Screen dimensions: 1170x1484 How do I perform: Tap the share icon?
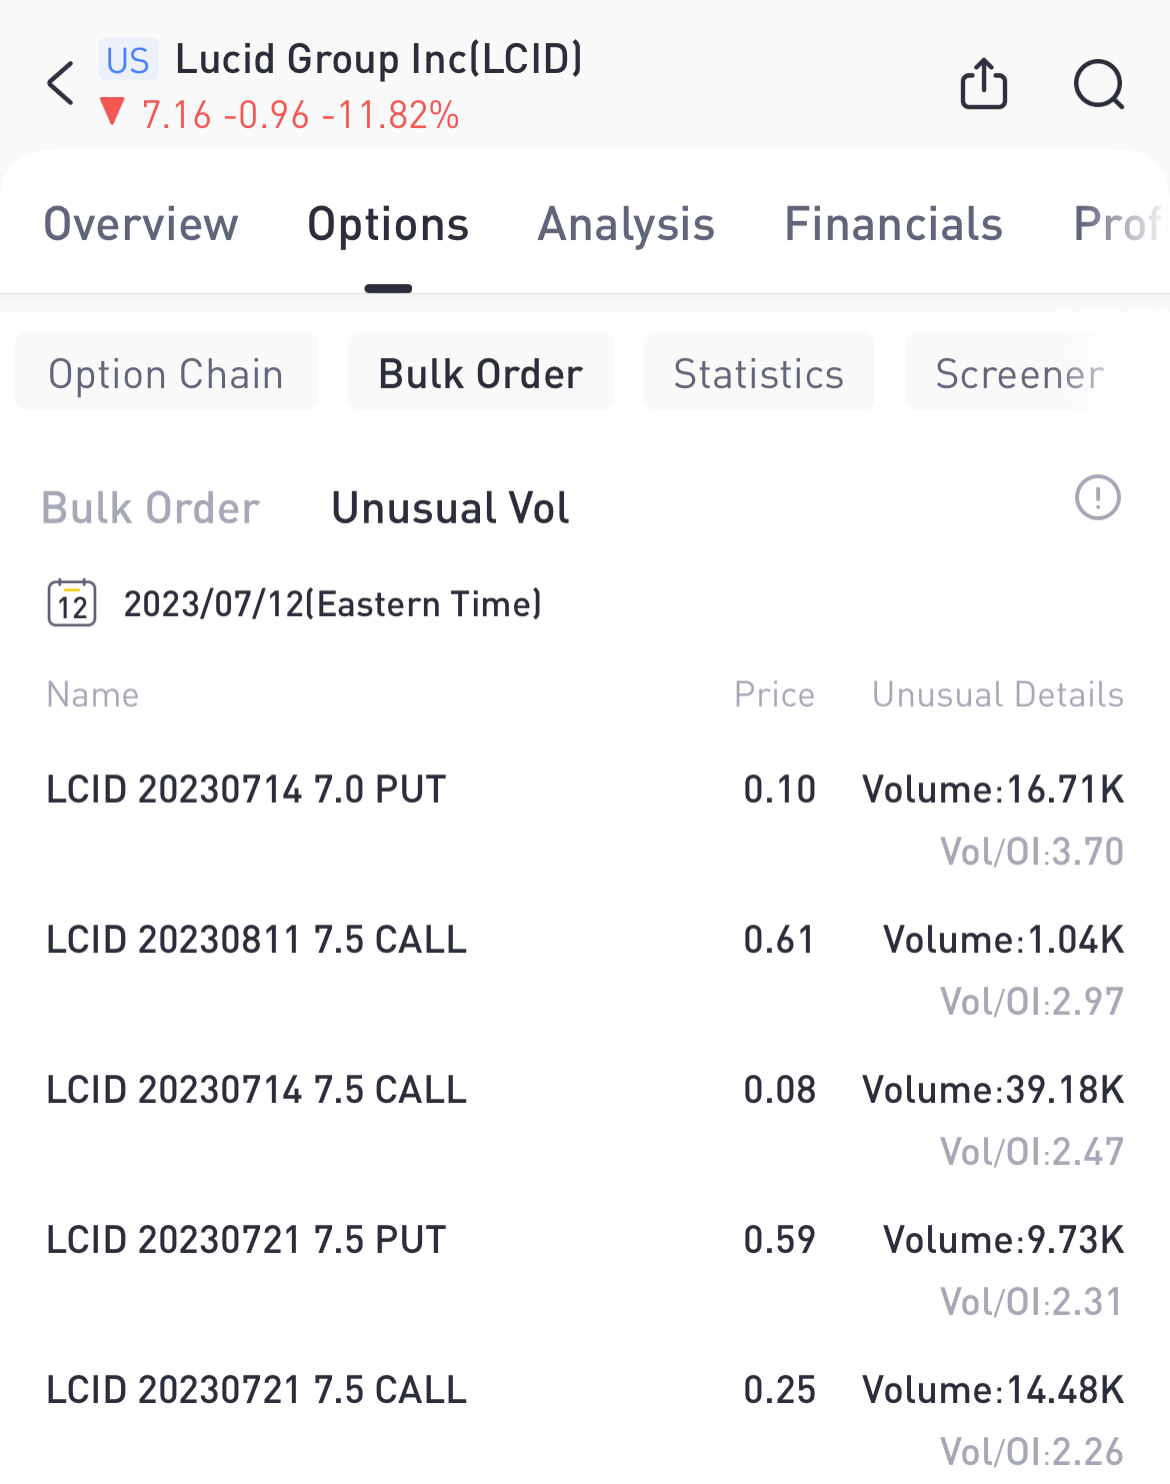[x=983, y=84]
